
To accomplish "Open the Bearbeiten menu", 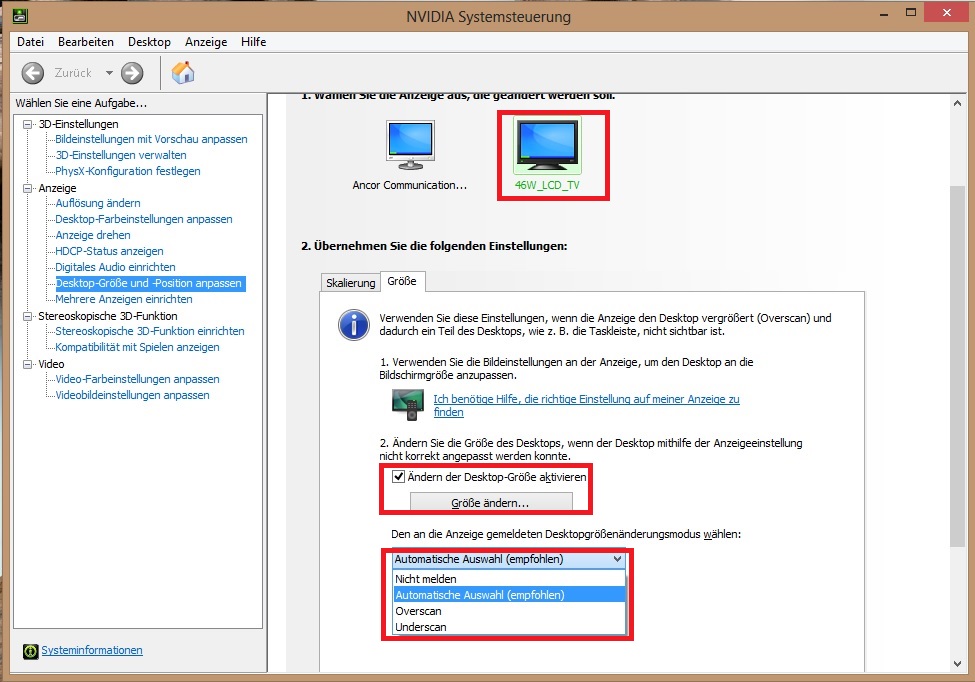I will tap(86, 42).
